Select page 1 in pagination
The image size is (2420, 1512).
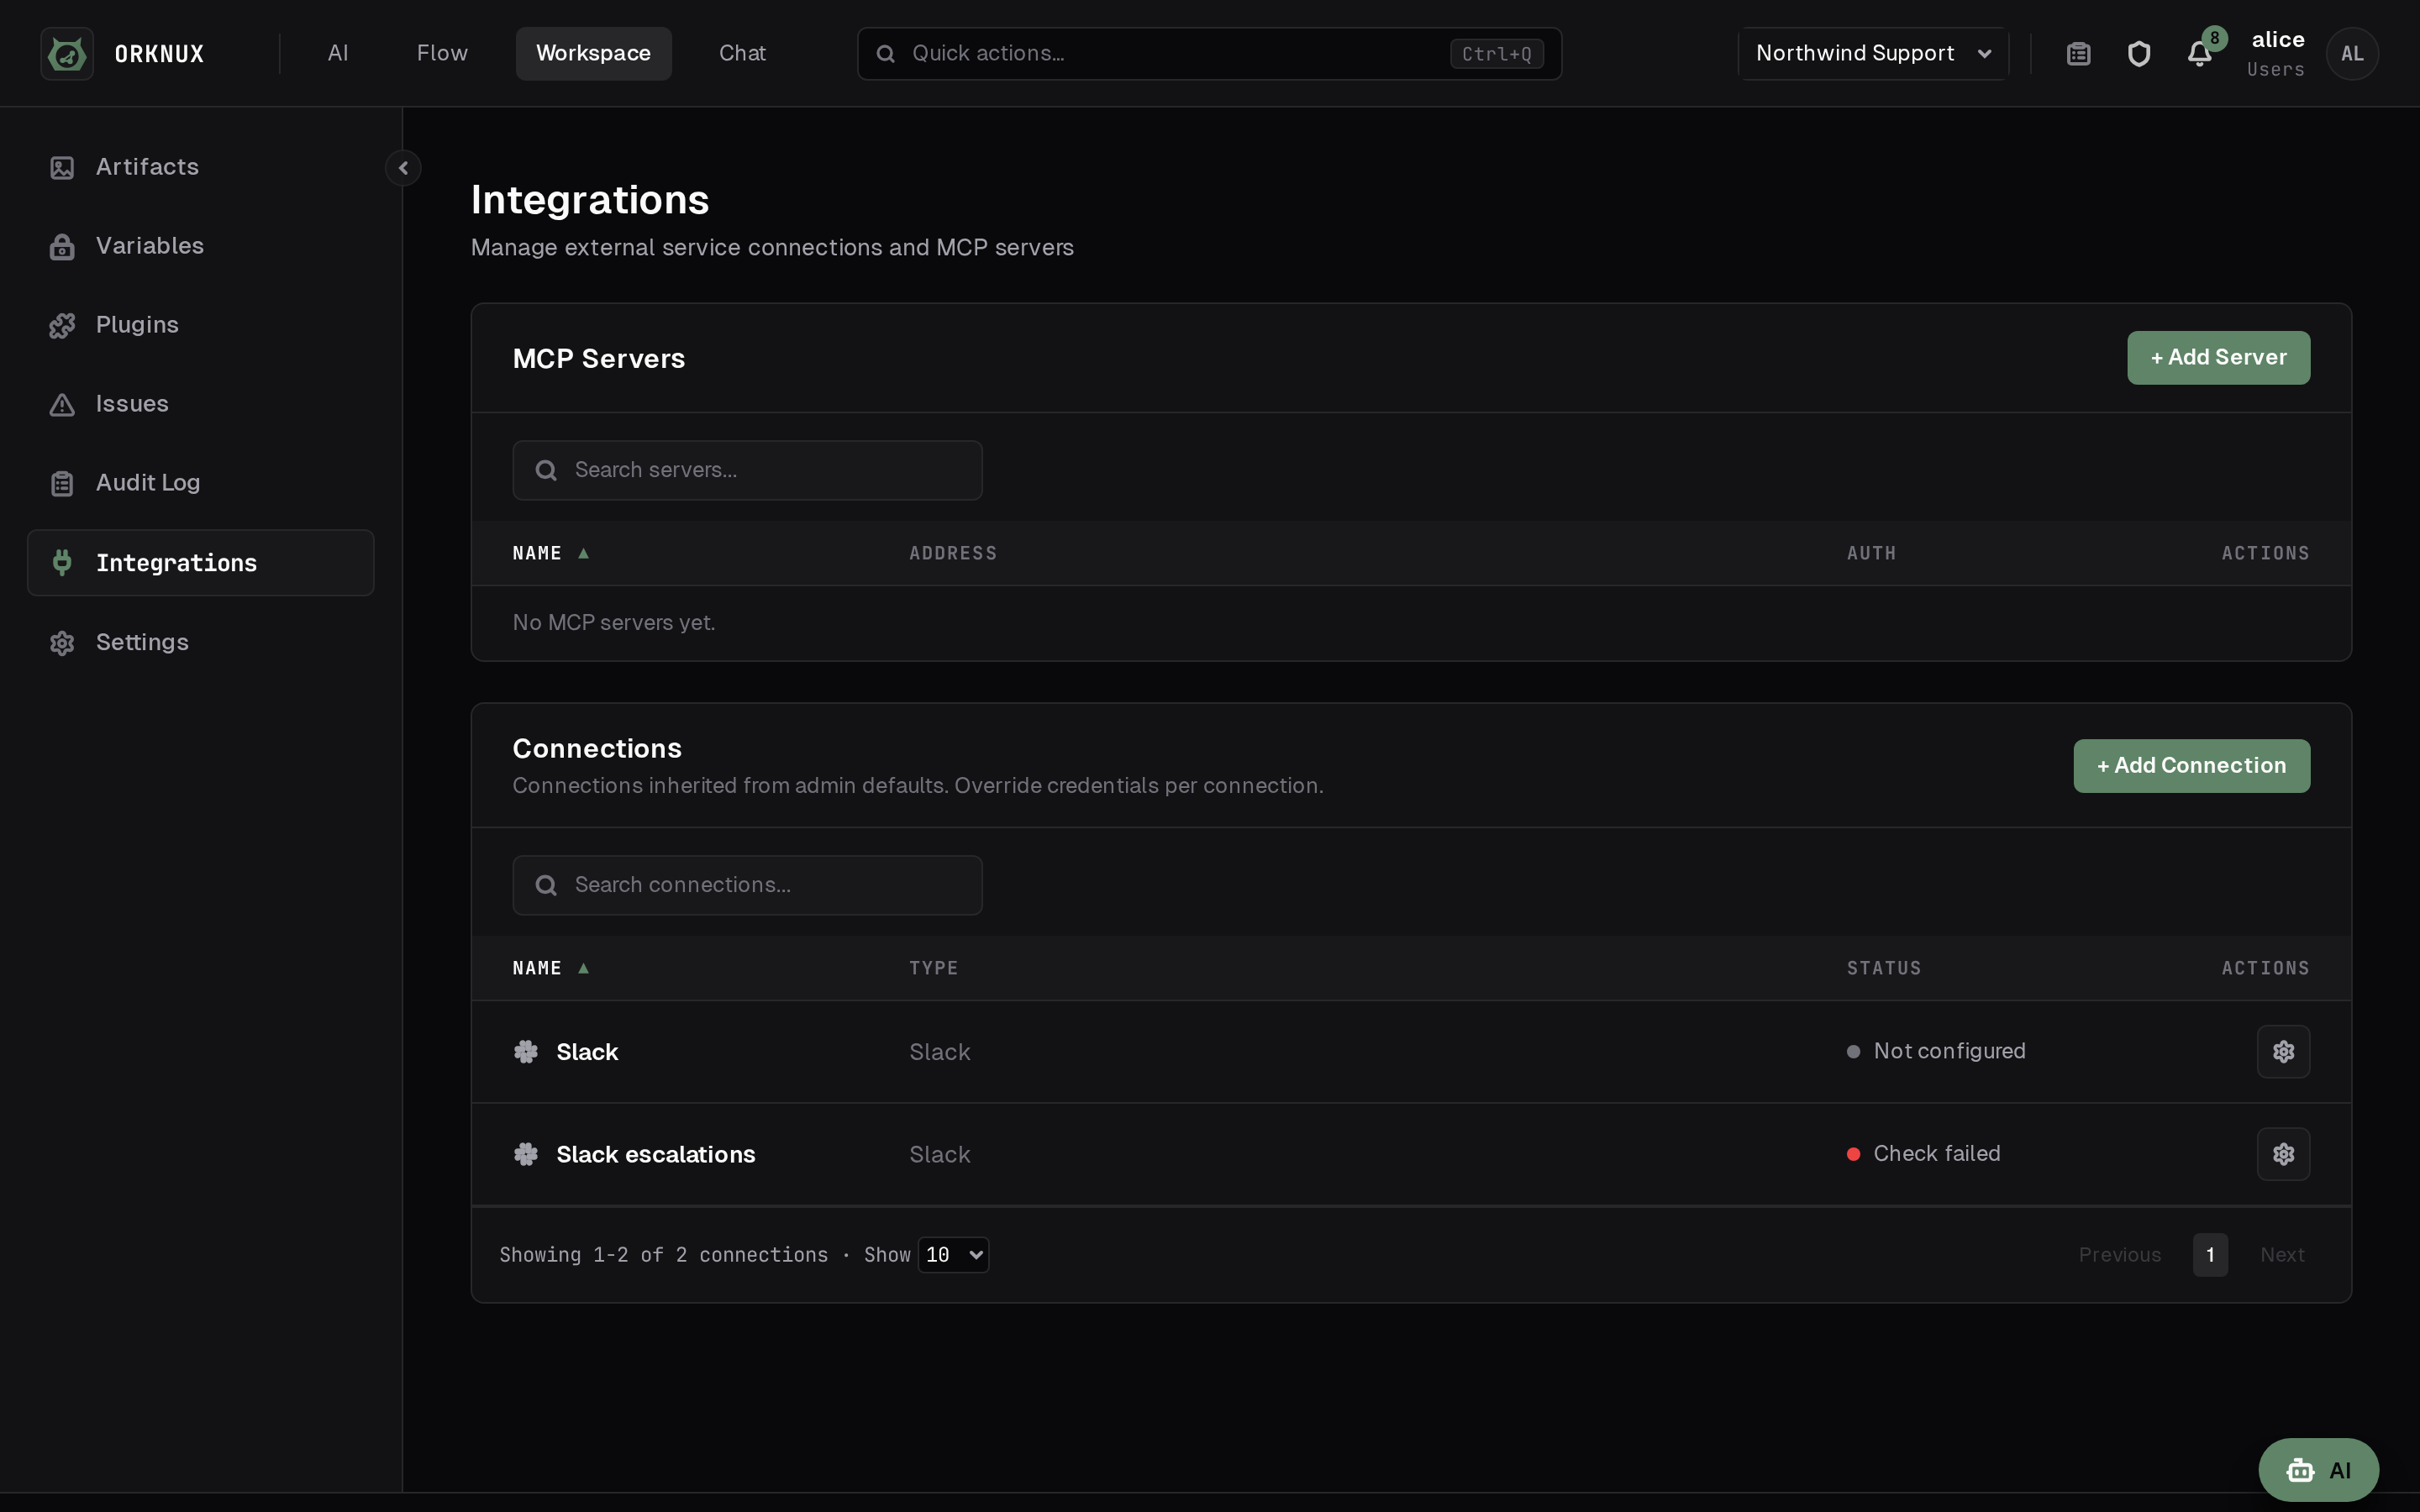click(x=2210, y=1255)
